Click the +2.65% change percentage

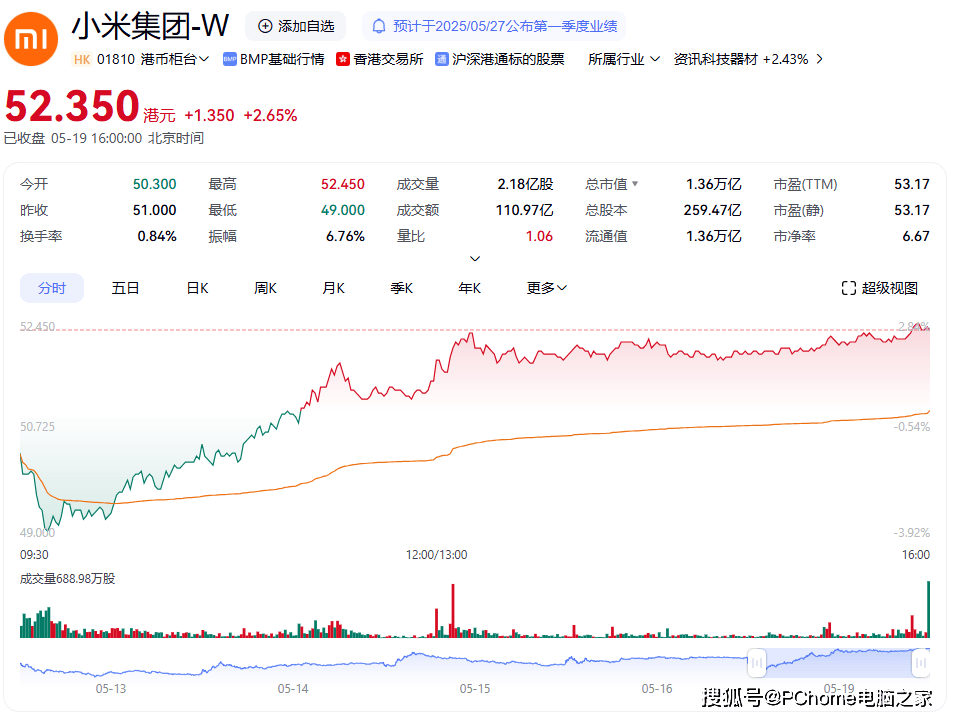(x=270, y=115)
